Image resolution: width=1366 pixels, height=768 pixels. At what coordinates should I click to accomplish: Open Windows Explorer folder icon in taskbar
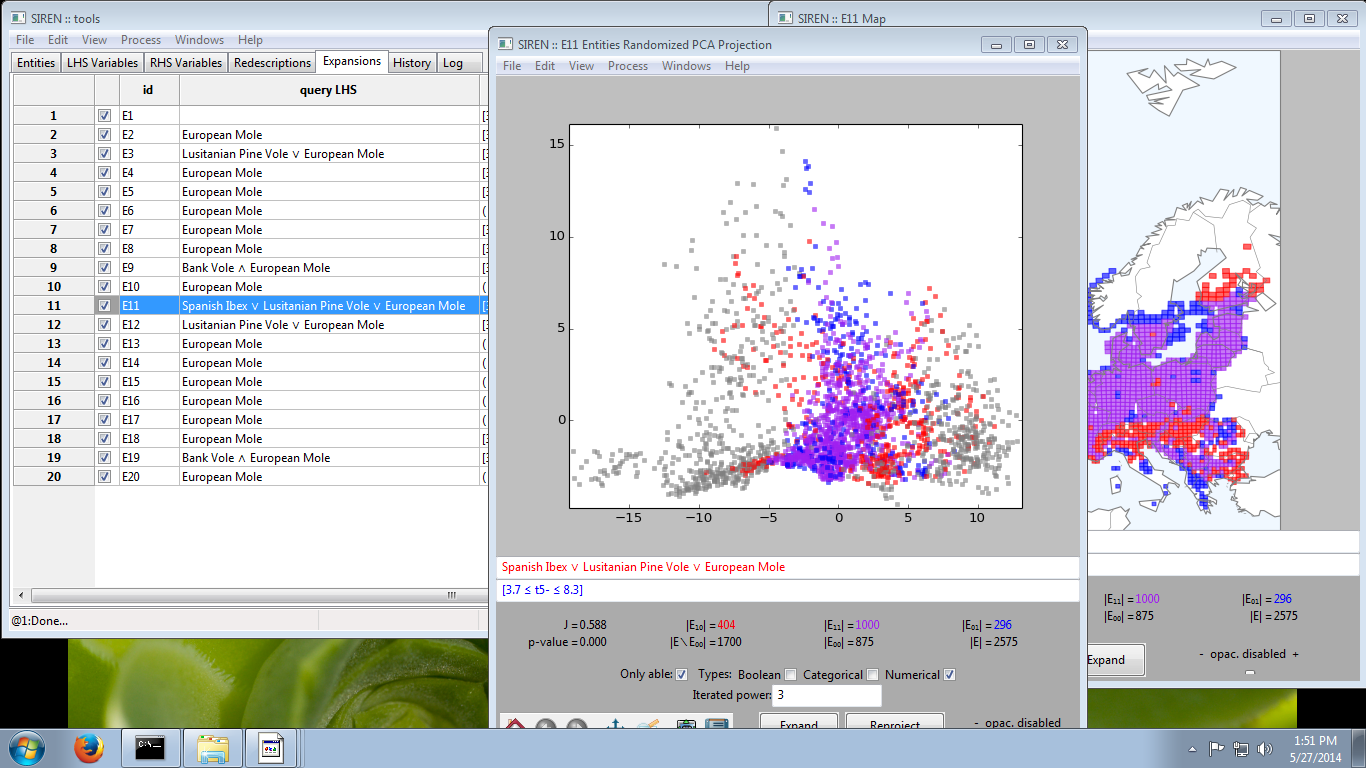coord(213,748)
